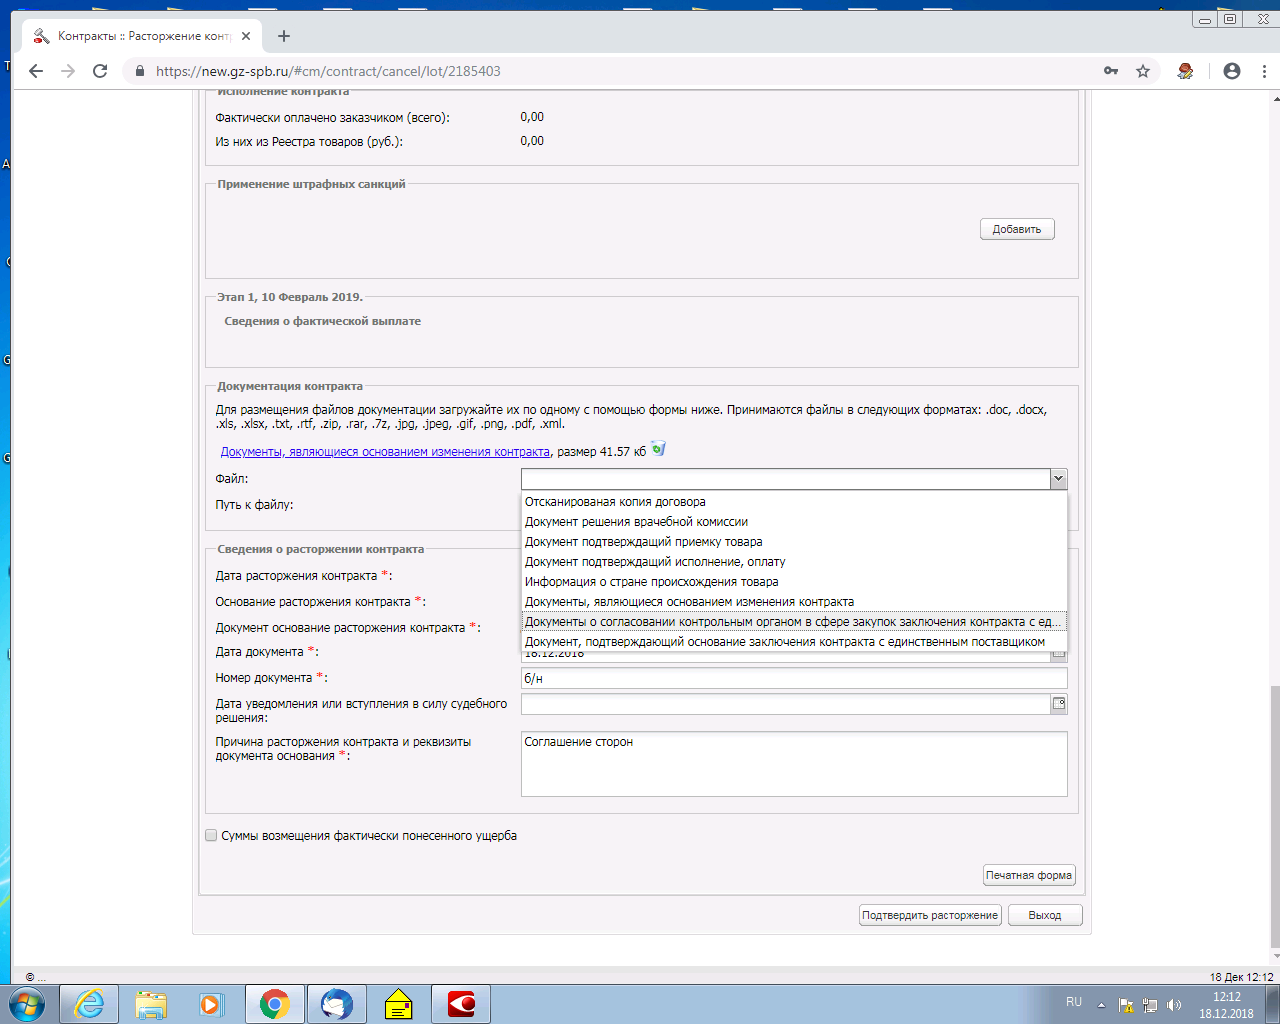Pick Документы о согласовании контрольным органом option
The height and width of the screenshot is (1024, 1280).
pos(794,622)
